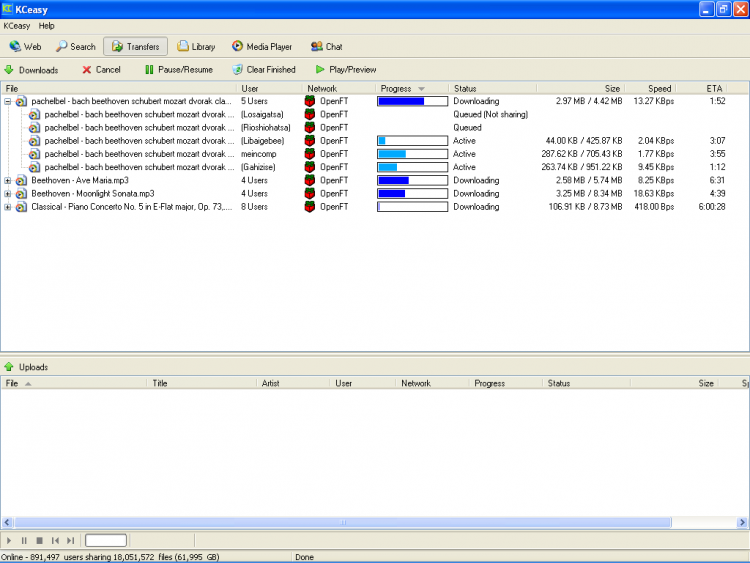
Task: Select the meincomp user cell
Action: click(x=259, y=154)
